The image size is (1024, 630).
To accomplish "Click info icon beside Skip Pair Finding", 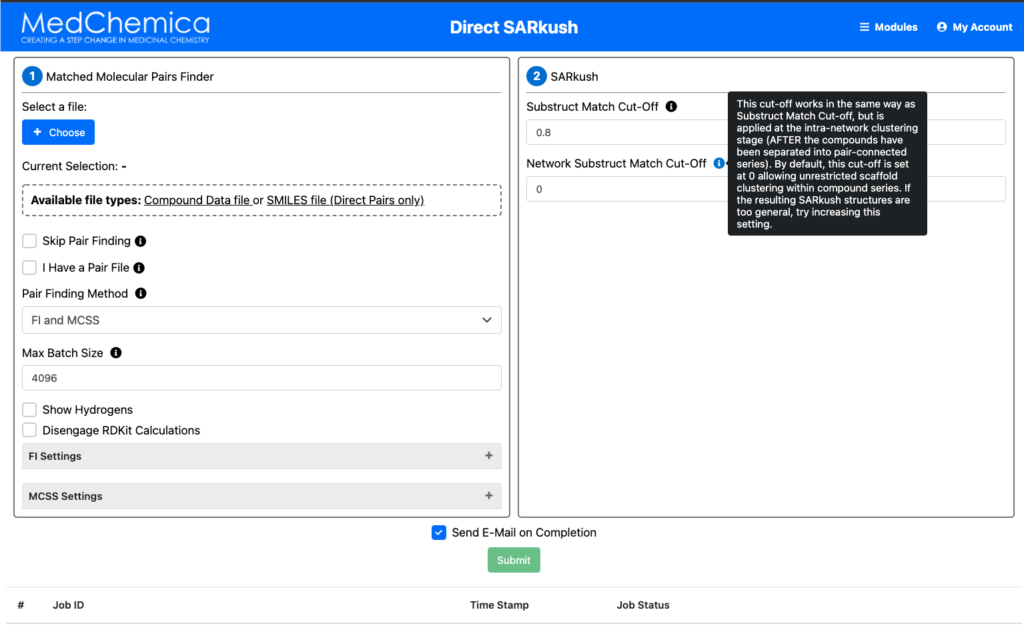I will (x=141, y=242).
